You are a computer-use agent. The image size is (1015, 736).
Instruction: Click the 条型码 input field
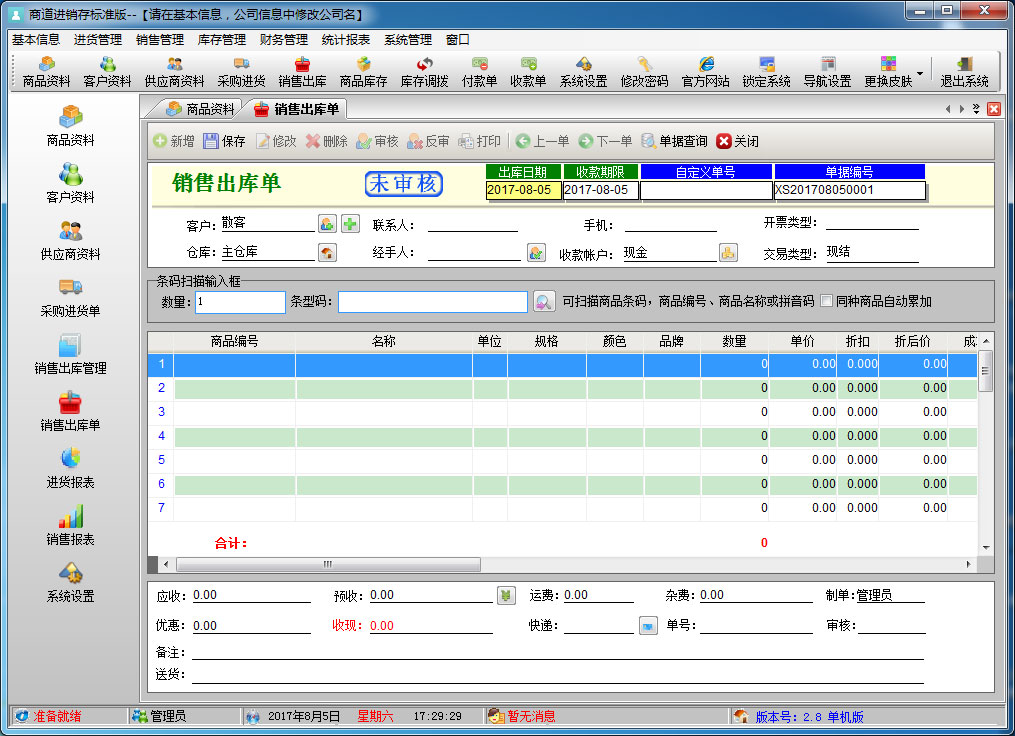pyautogui.click(x=432, y=301)
